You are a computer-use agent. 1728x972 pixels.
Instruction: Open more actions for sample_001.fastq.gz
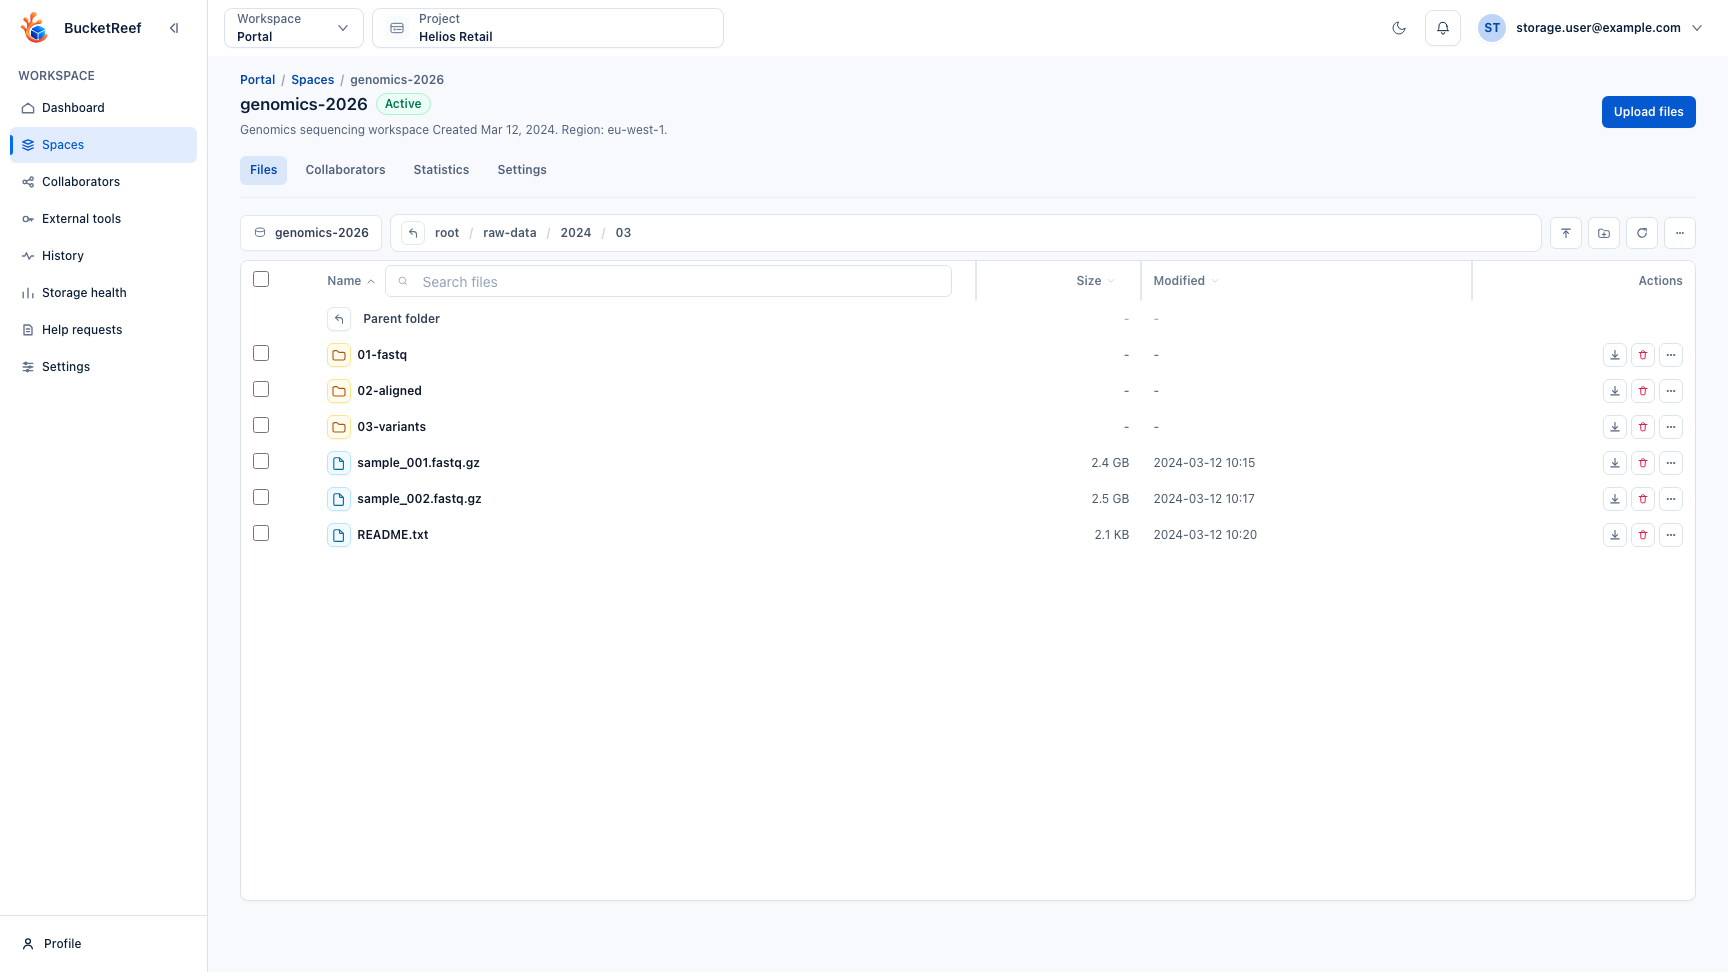pyautogui.click(x=1671, y=463)
